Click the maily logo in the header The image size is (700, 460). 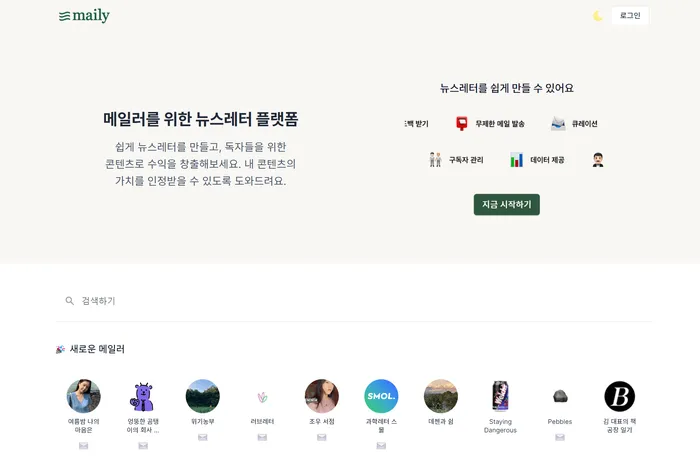(84, 16)
